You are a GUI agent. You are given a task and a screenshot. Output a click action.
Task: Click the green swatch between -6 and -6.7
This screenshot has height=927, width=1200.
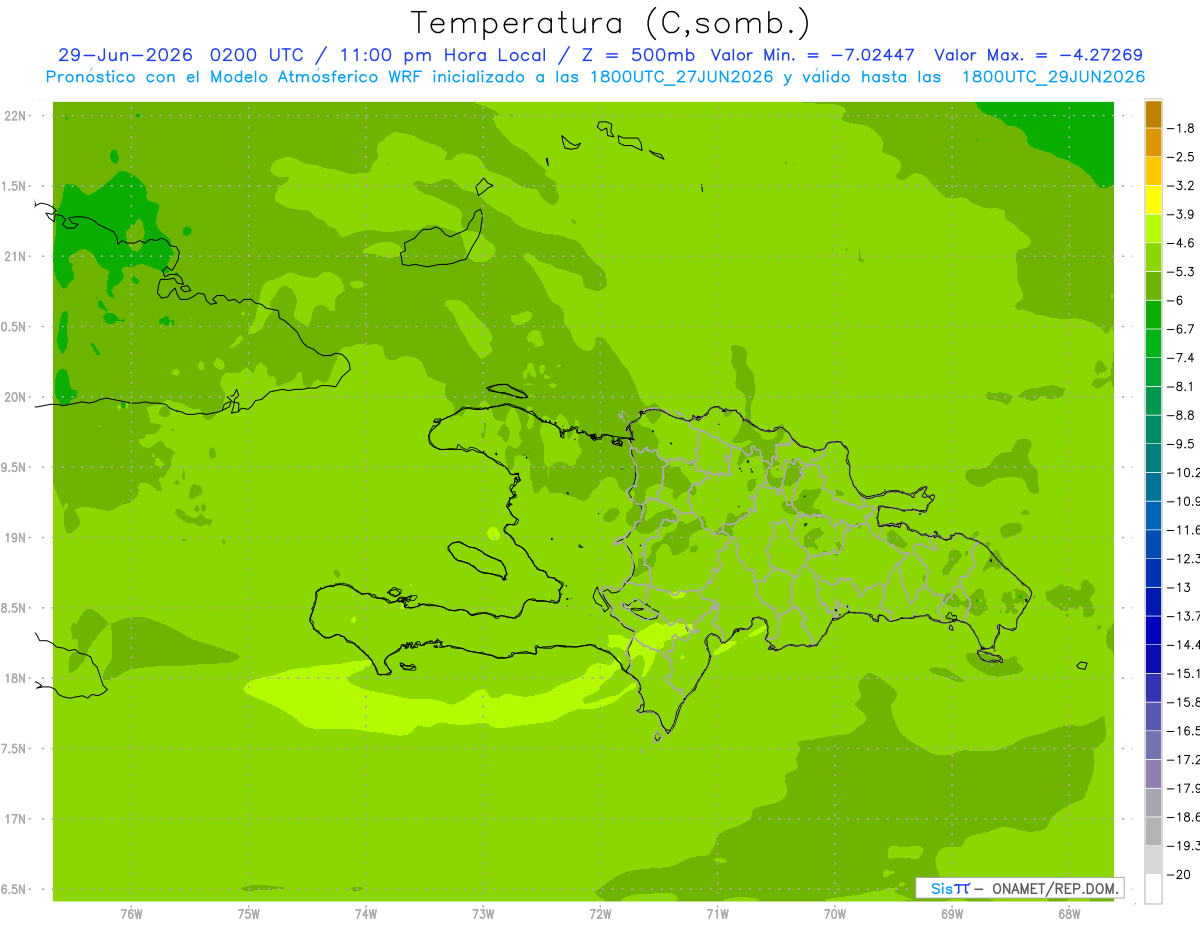click(x=1153, y=315)
